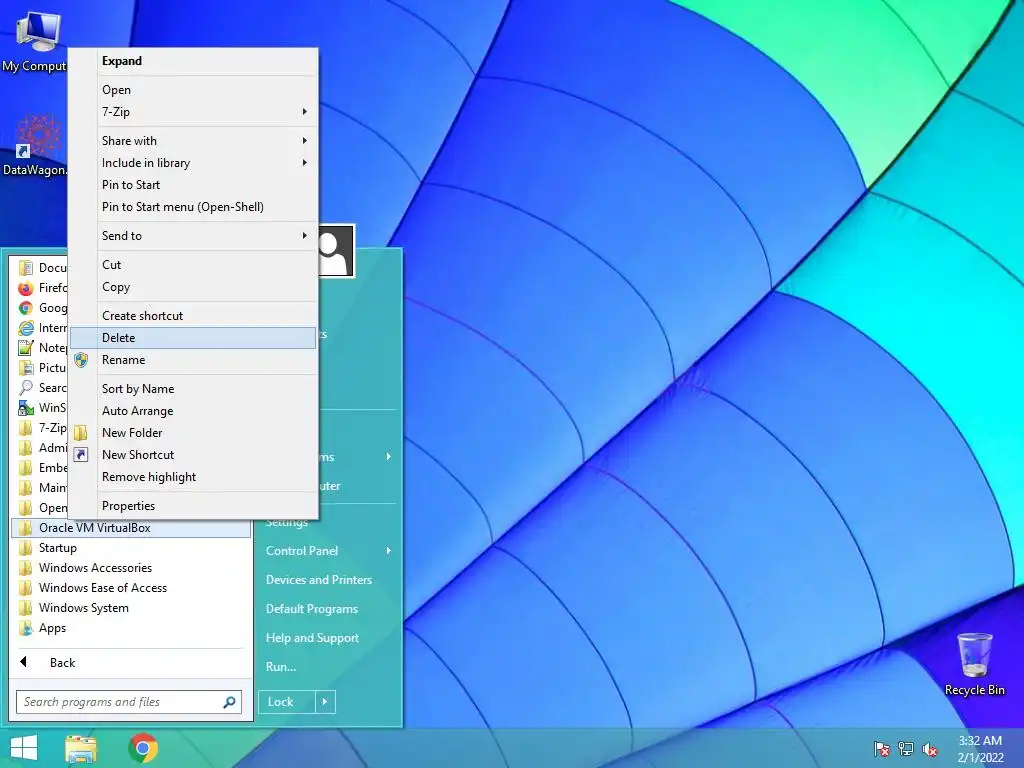Open the arrow next to Lock button
1024x768 pixels.
(325, 702)
